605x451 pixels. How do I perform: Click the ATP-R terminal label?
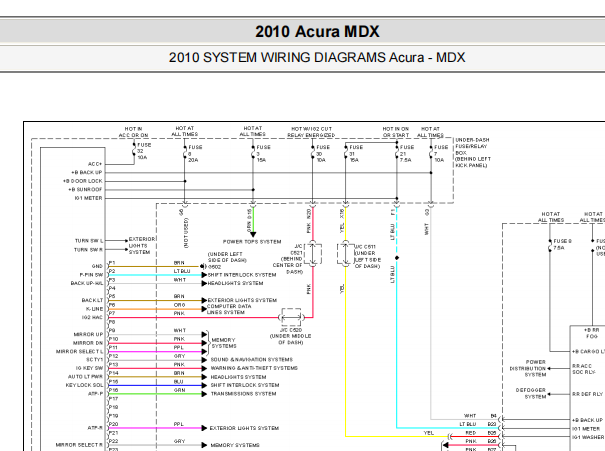click(95, 428)
